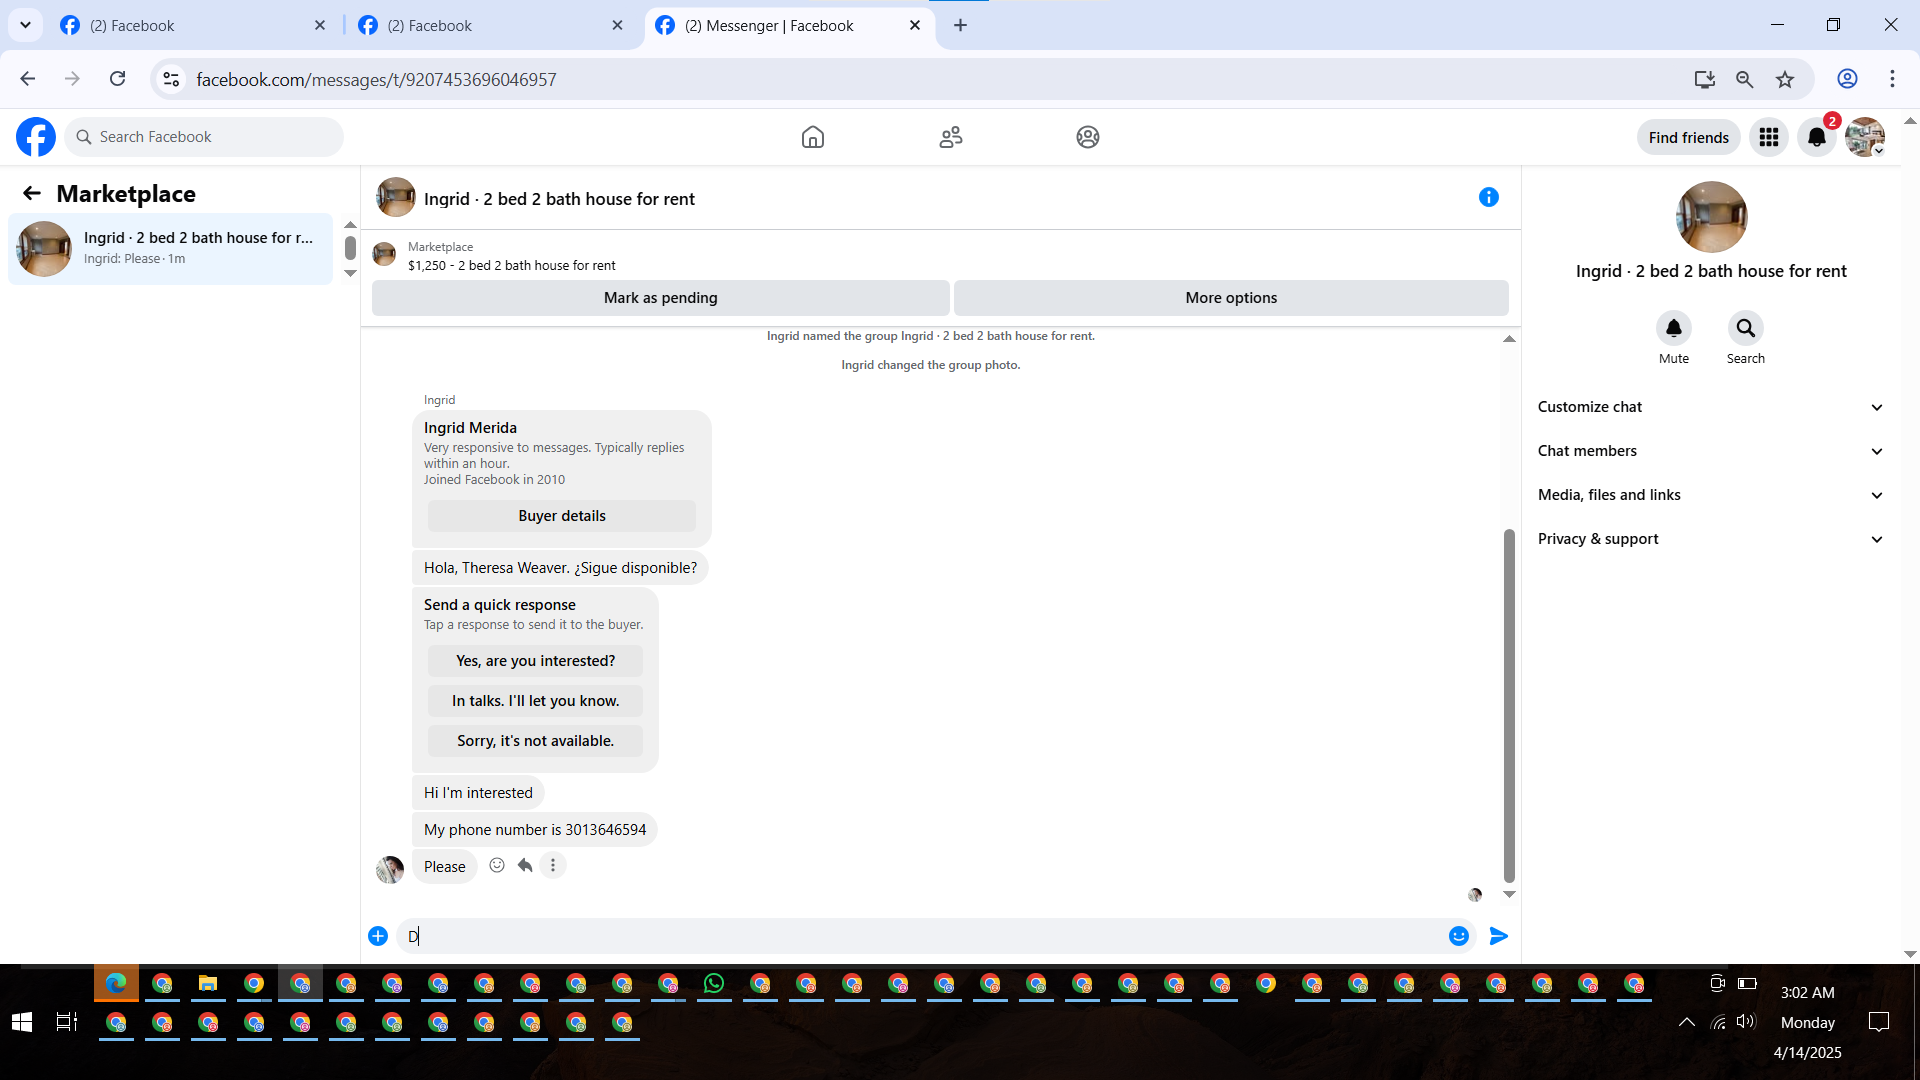Reply to the Please message

525,866
